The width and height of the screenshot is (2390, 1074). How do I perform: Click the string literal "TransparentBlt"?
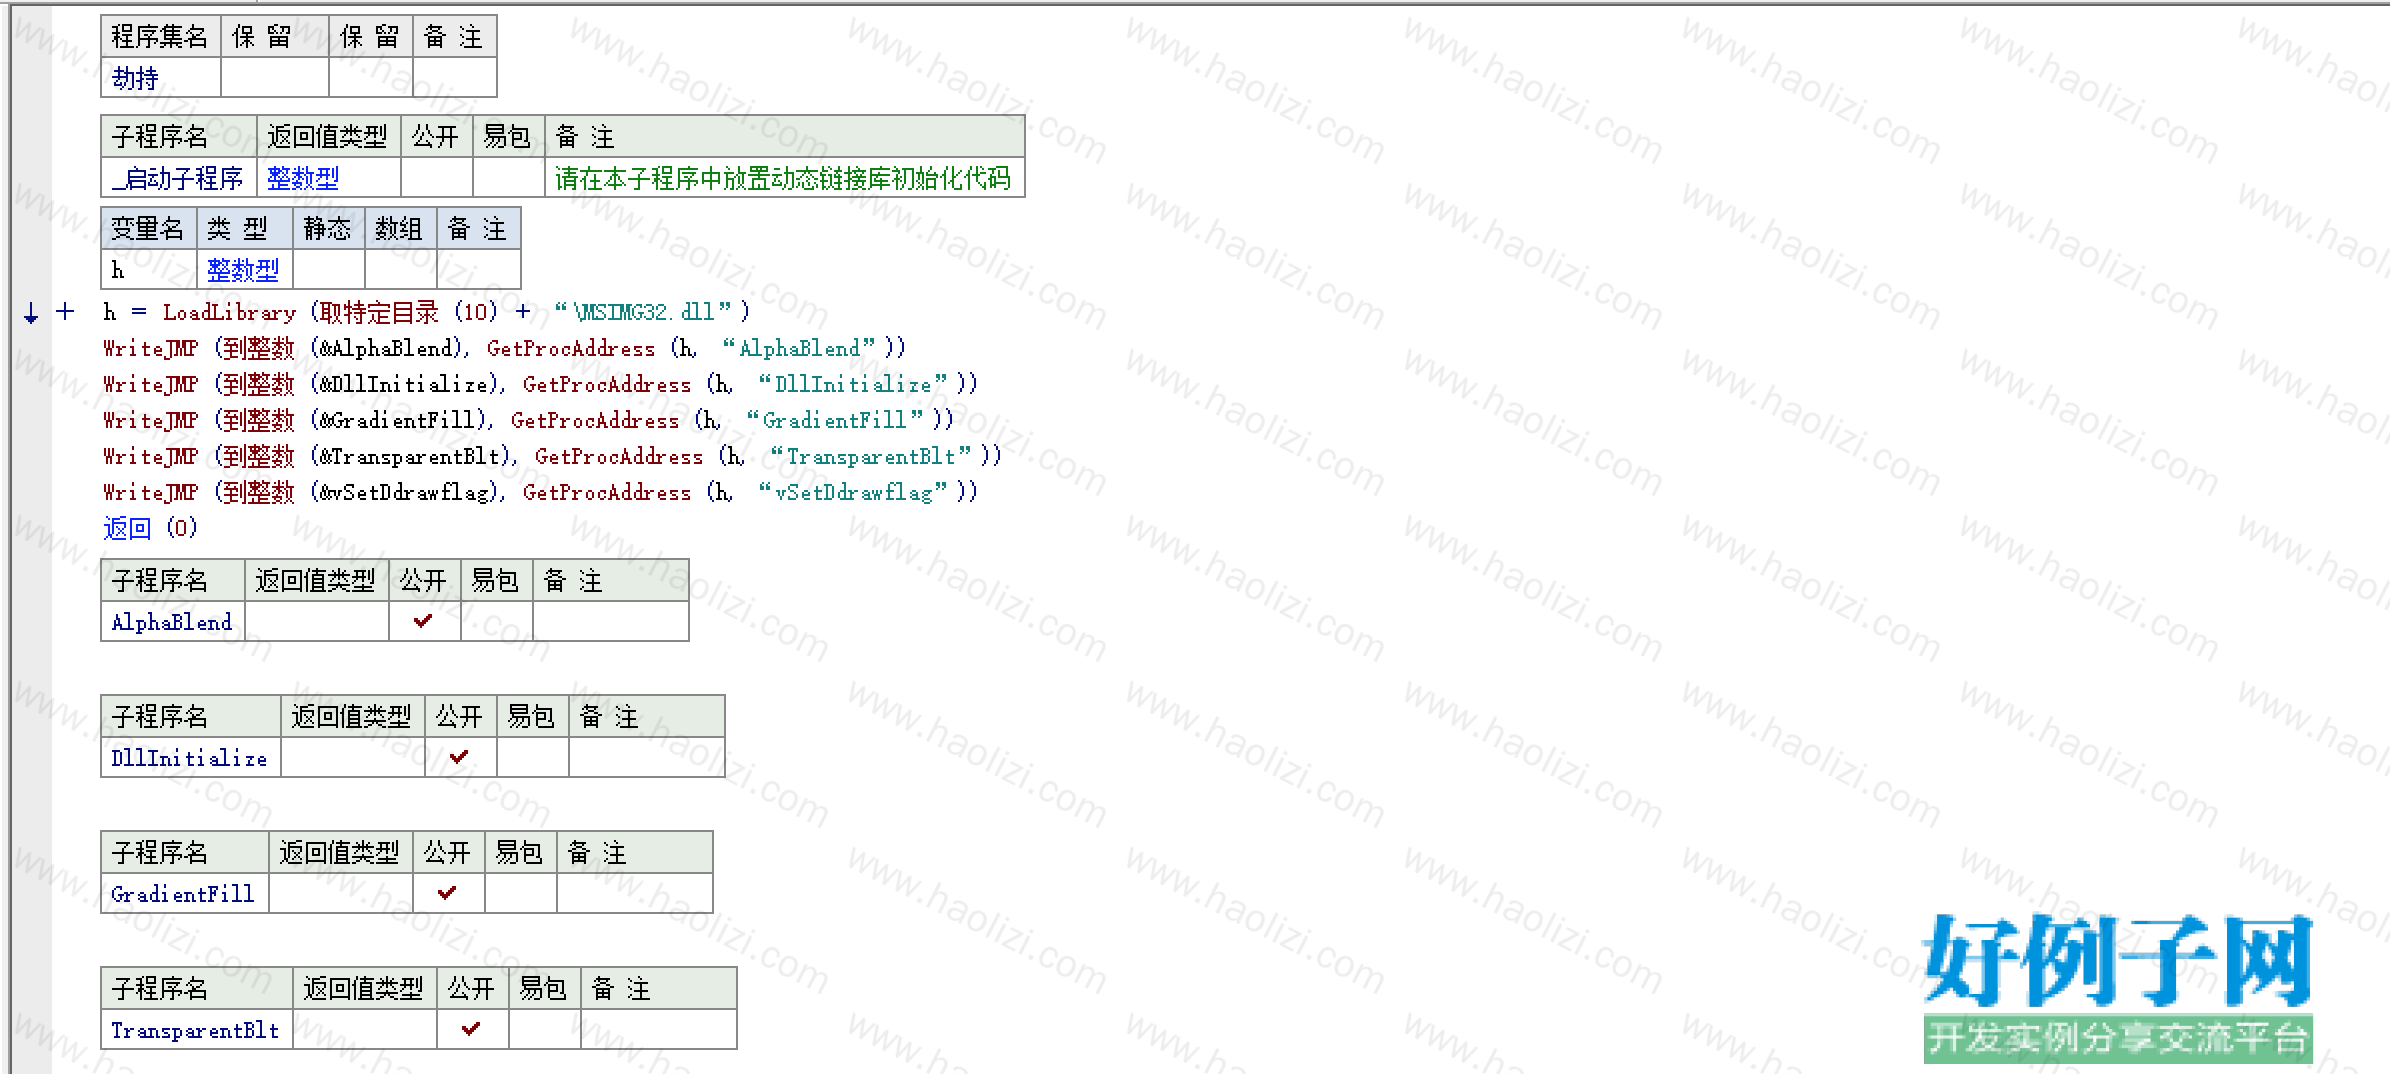pos(871,456)
